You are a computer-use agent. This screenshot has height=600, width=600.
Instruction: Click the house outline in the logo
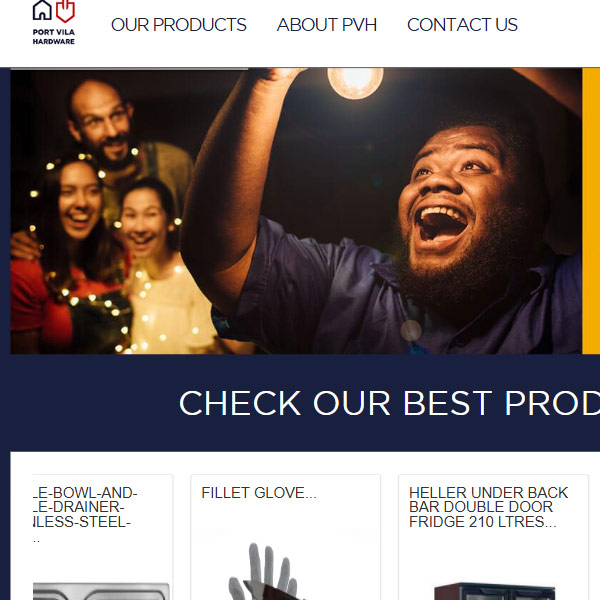(42, 10)
